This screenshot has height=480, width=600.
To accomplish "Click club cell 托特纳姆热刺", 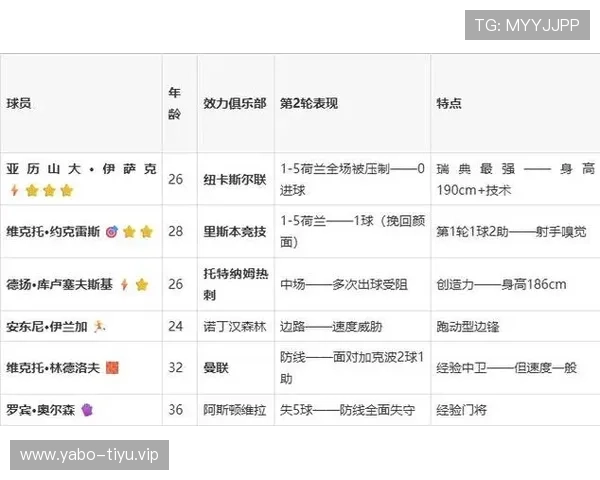I will (236, 284).
